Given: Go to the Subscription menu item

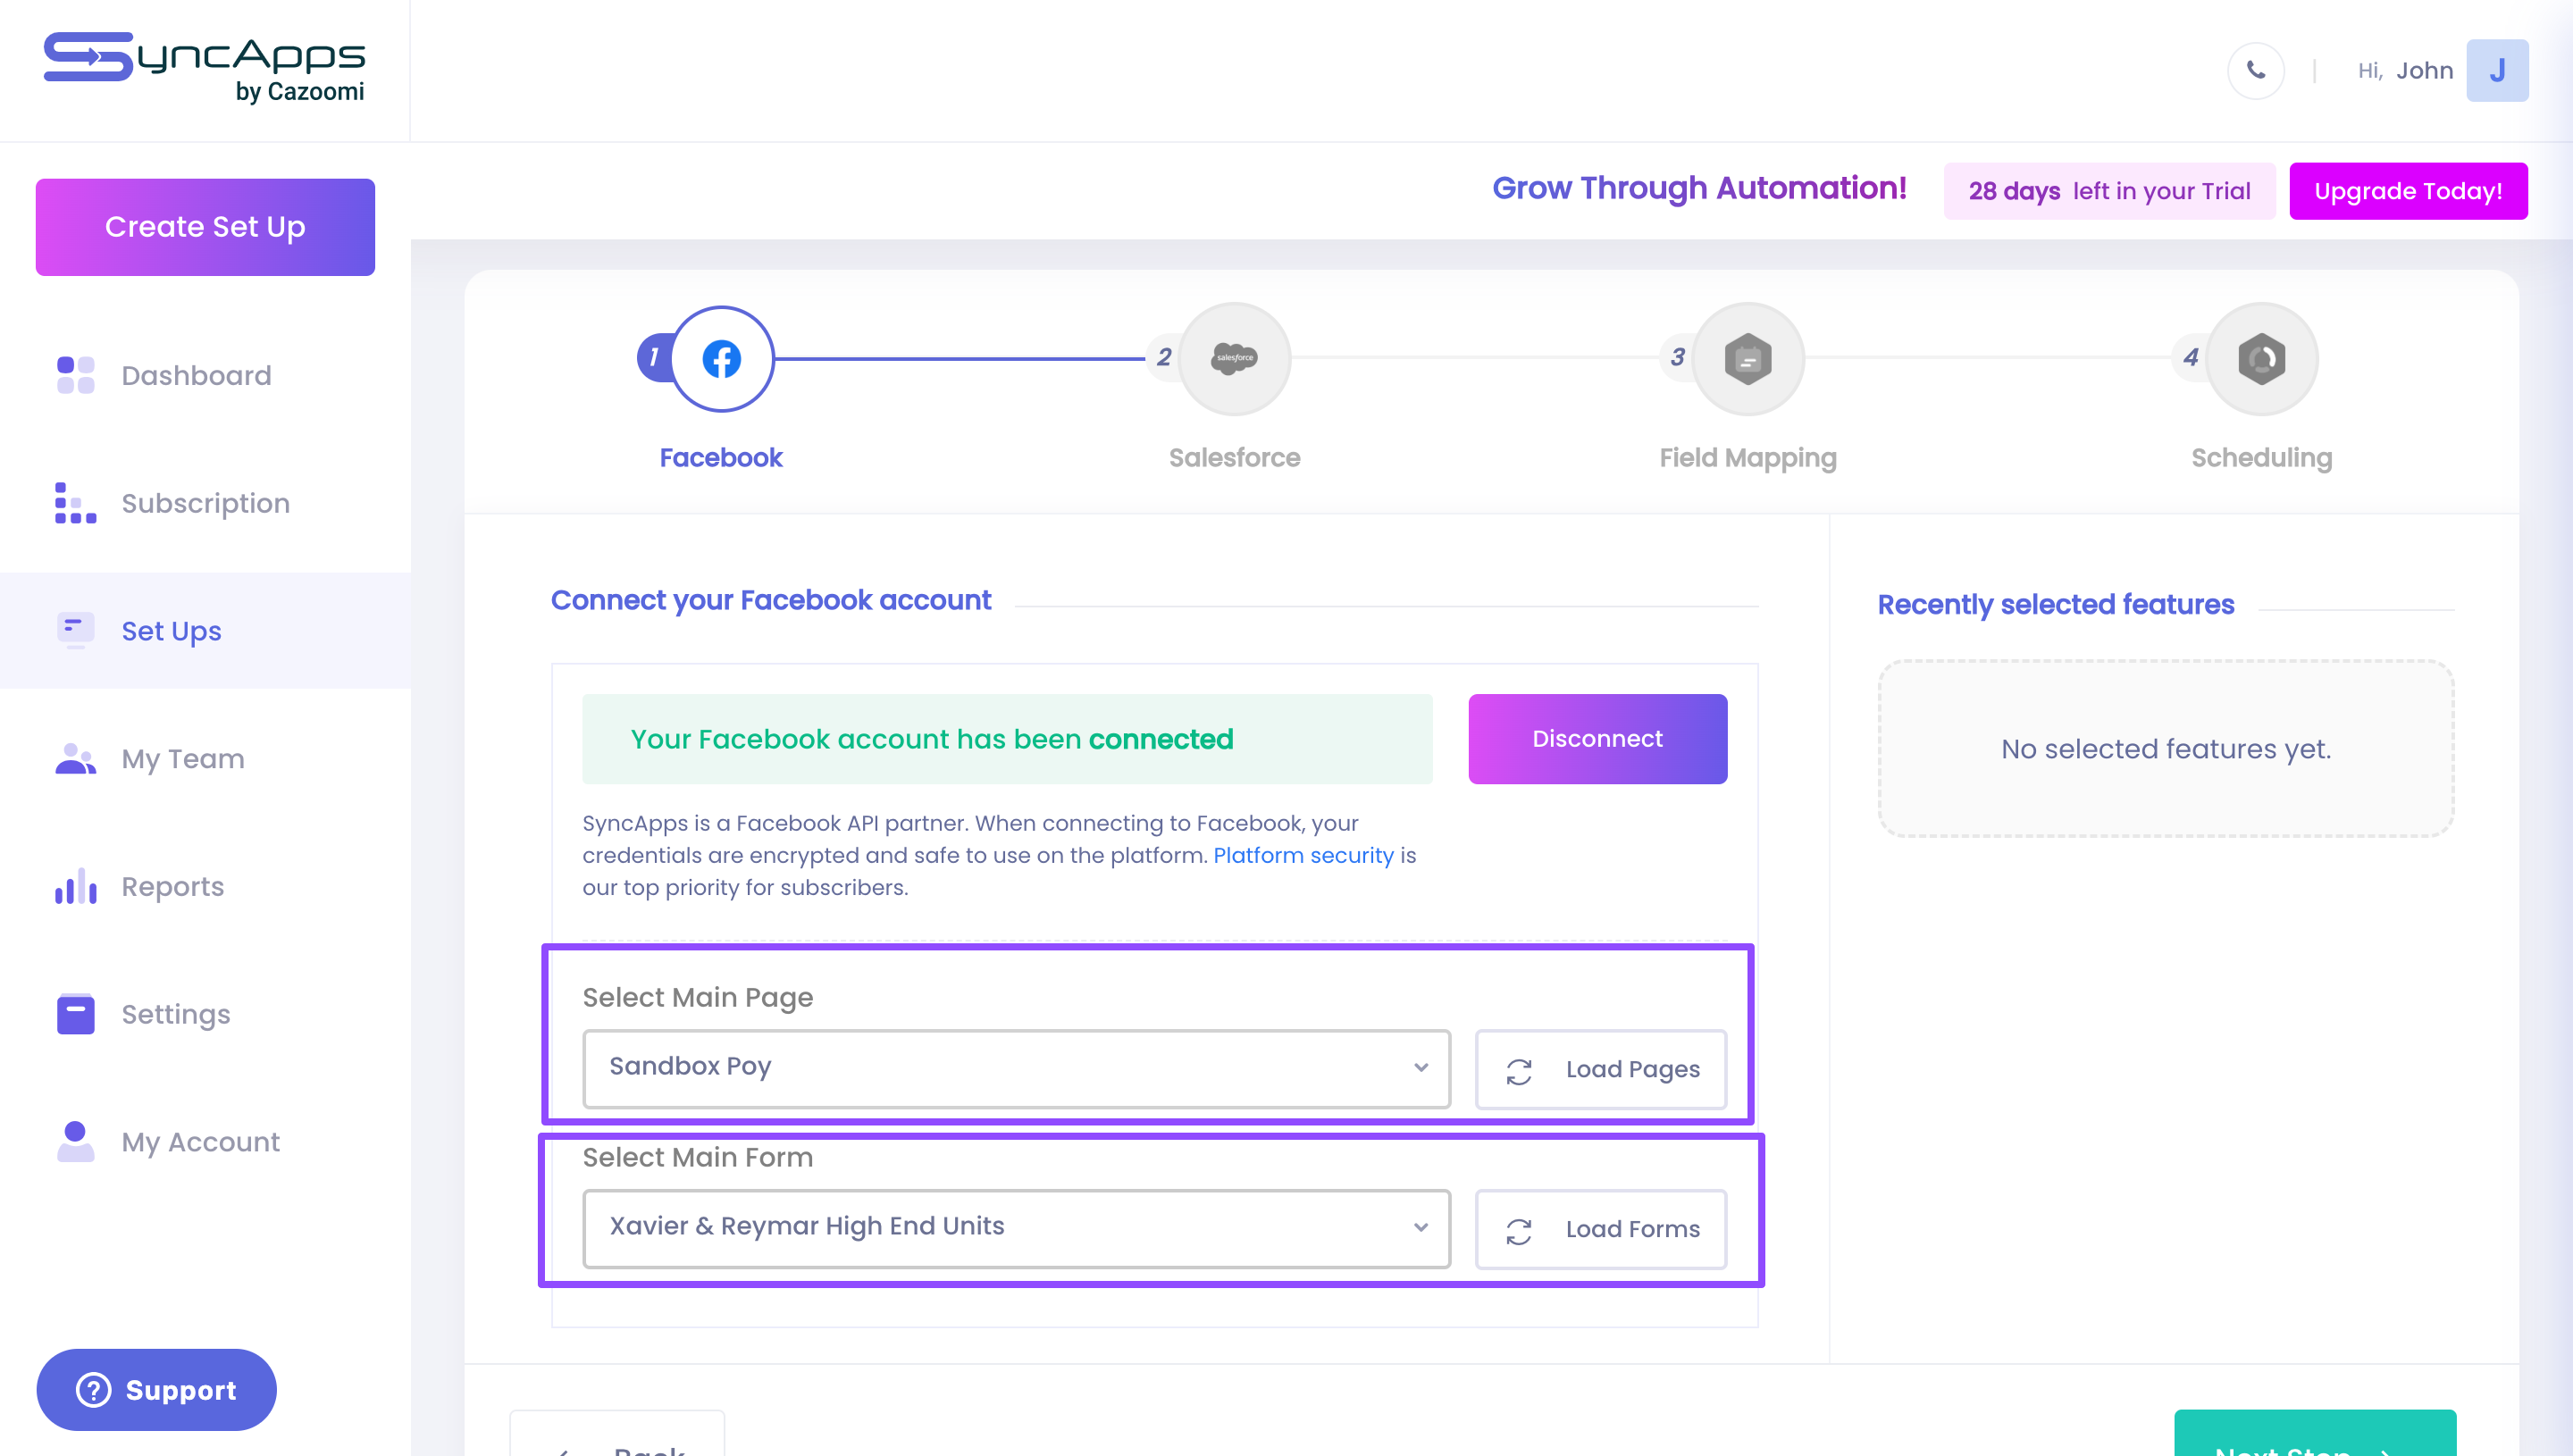Looking at the screenshot, I should tap(205, 503).
